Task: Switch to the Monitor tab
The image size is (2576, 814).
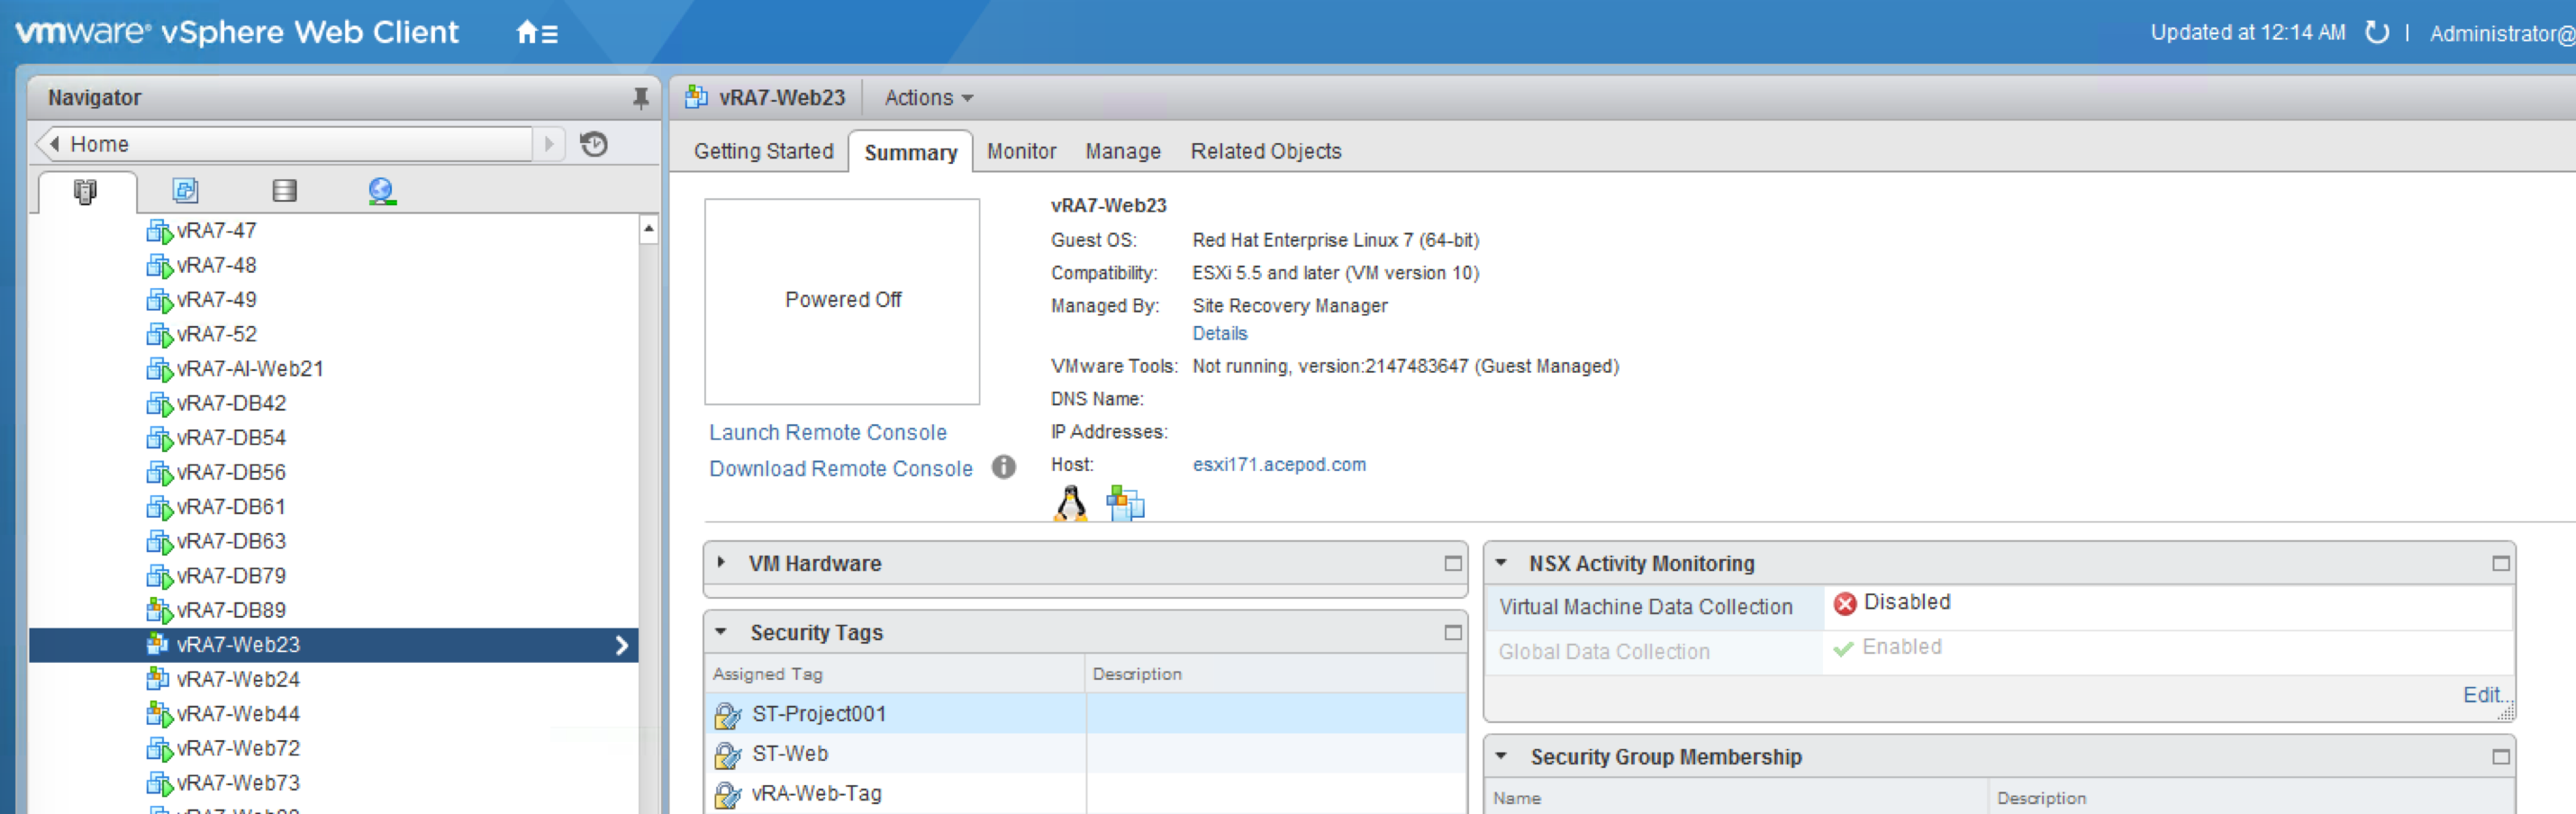Action: click(1021, 151)
